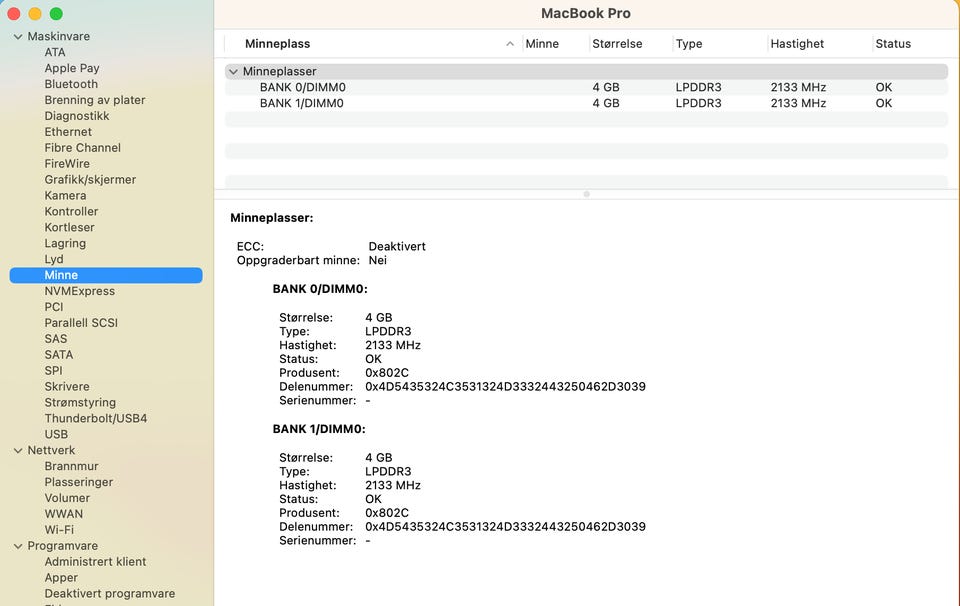Collapse the Nettverk section chevron
This screenshot has width=960, height=606.
point(18,451)
